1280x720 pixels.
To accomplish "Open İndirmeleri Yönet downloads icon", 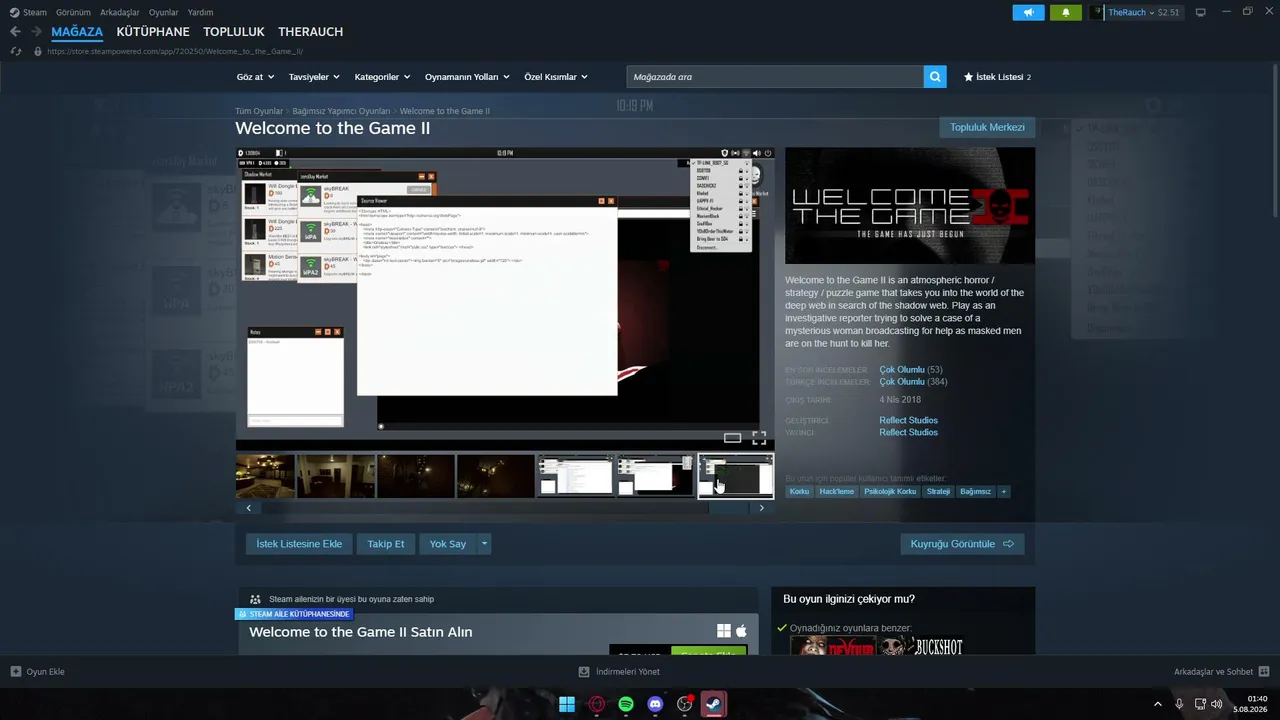I will click(584, 672).
